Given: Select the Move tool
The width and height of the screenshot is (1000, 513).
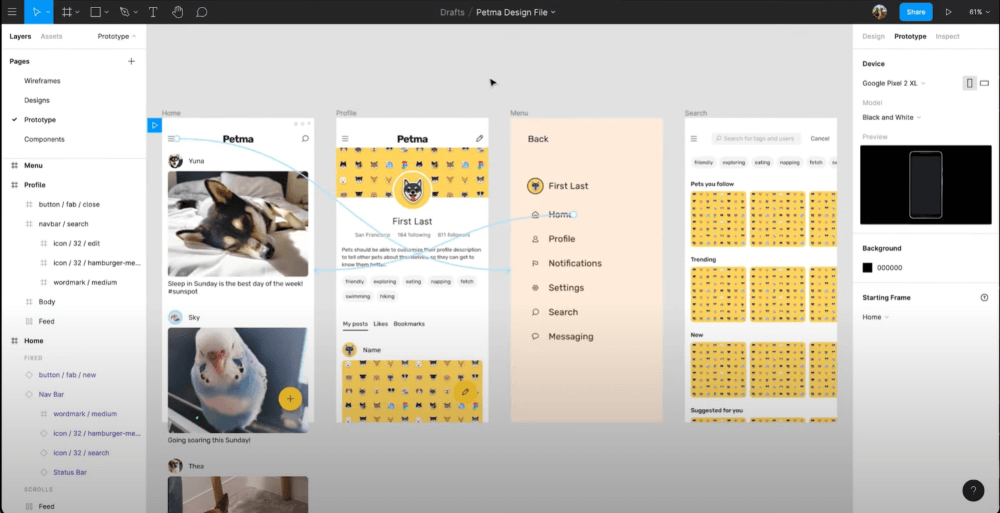Looking at the screenshot, I should 36,11.
